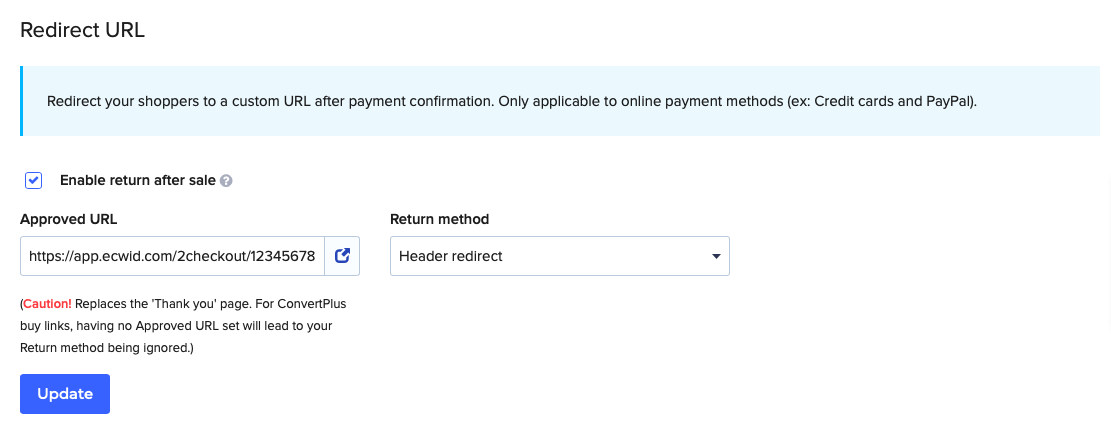Click the 'Approved URL' field label
Image resolution: width=1111 pixels, height=427 pixels.
click(69, 220)
